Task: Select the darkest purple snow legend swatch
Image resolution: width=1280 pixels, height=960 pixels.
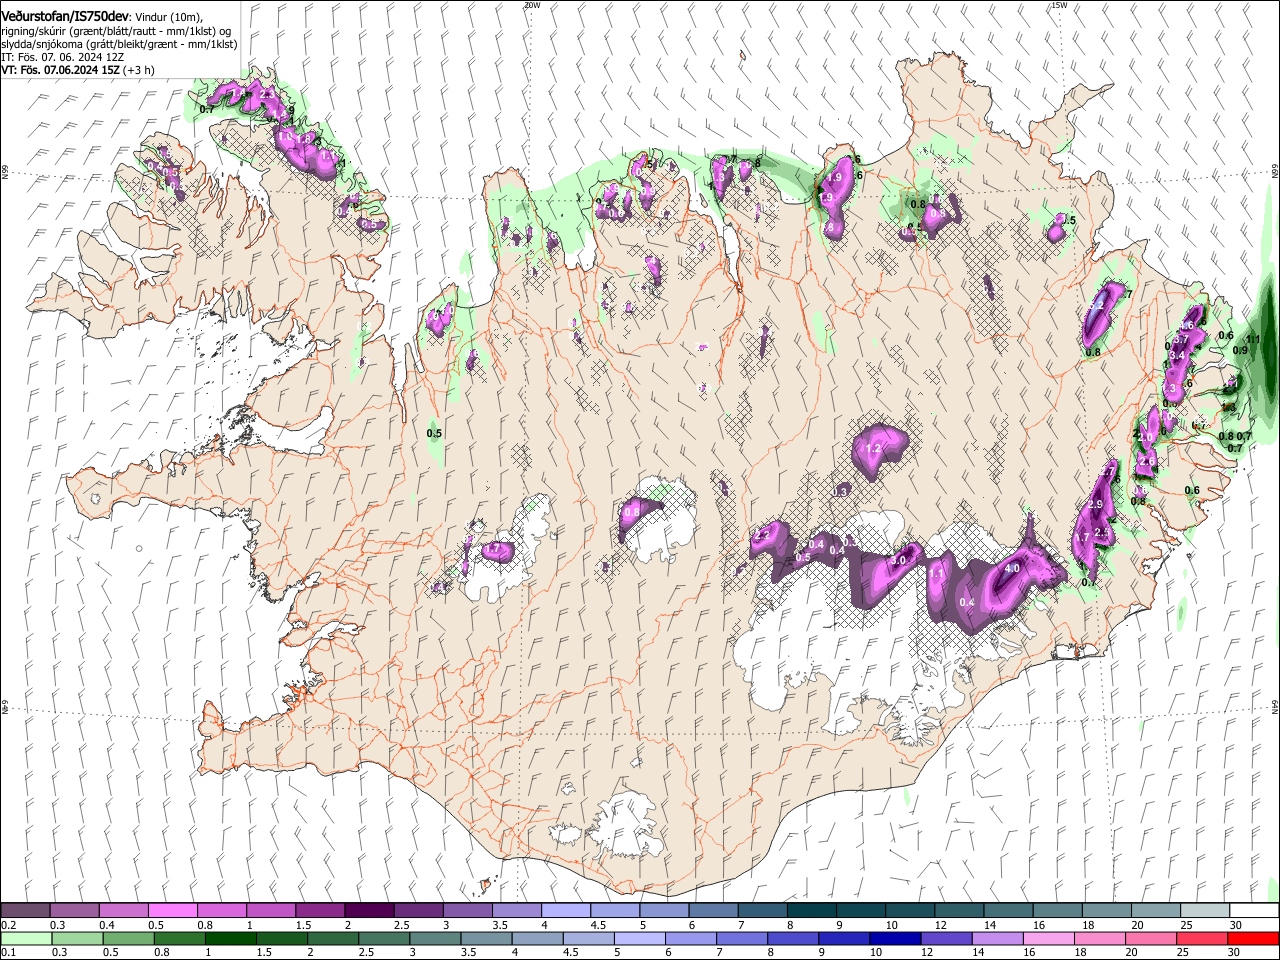Action: (x=368, y=910)
